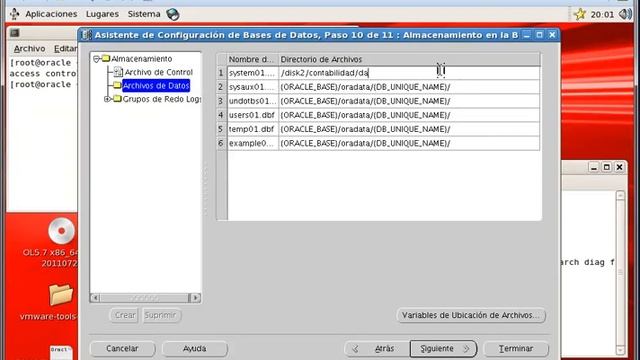Maximize the Asistente de Configuración window
640x360 pixels.
click(x=539, y=35)
